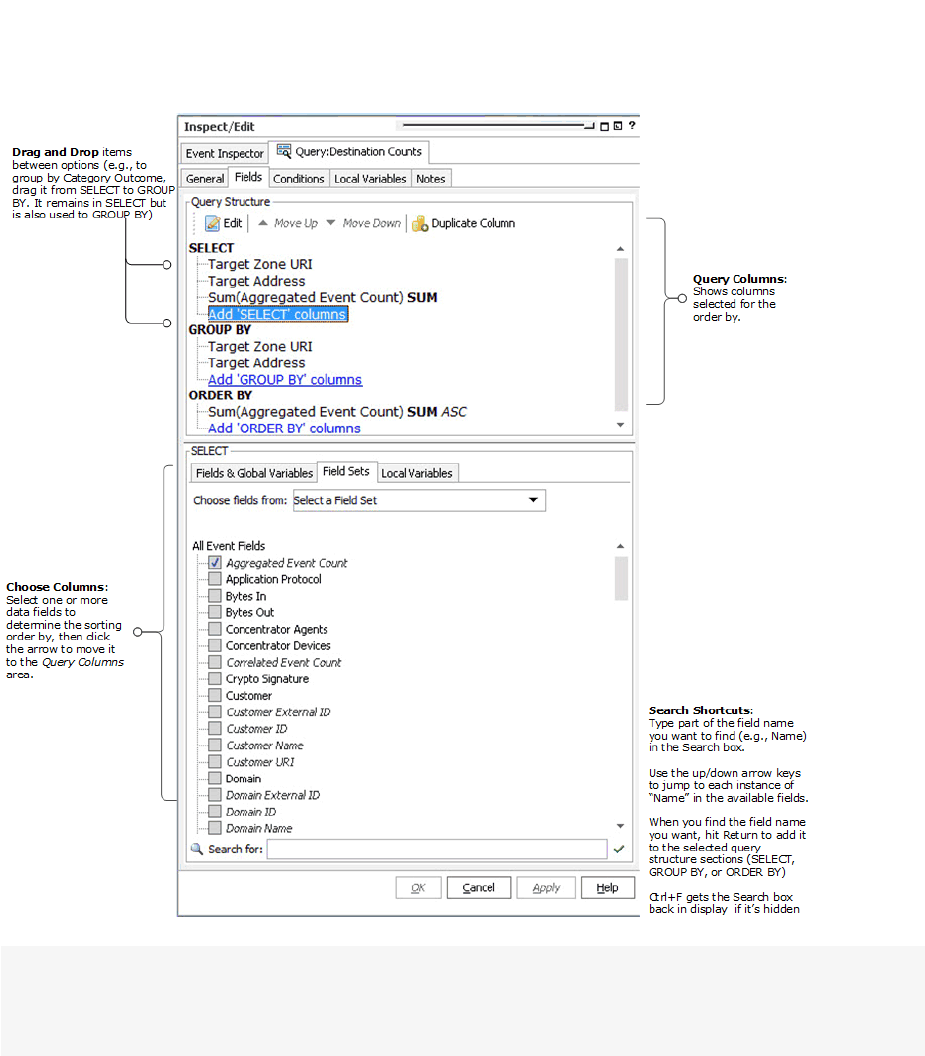Image resolution: width=925 pixels, height=1056 pixels.
Task: Click scroll up arrow in All Event Fields
Action: [x=620, y=546]
